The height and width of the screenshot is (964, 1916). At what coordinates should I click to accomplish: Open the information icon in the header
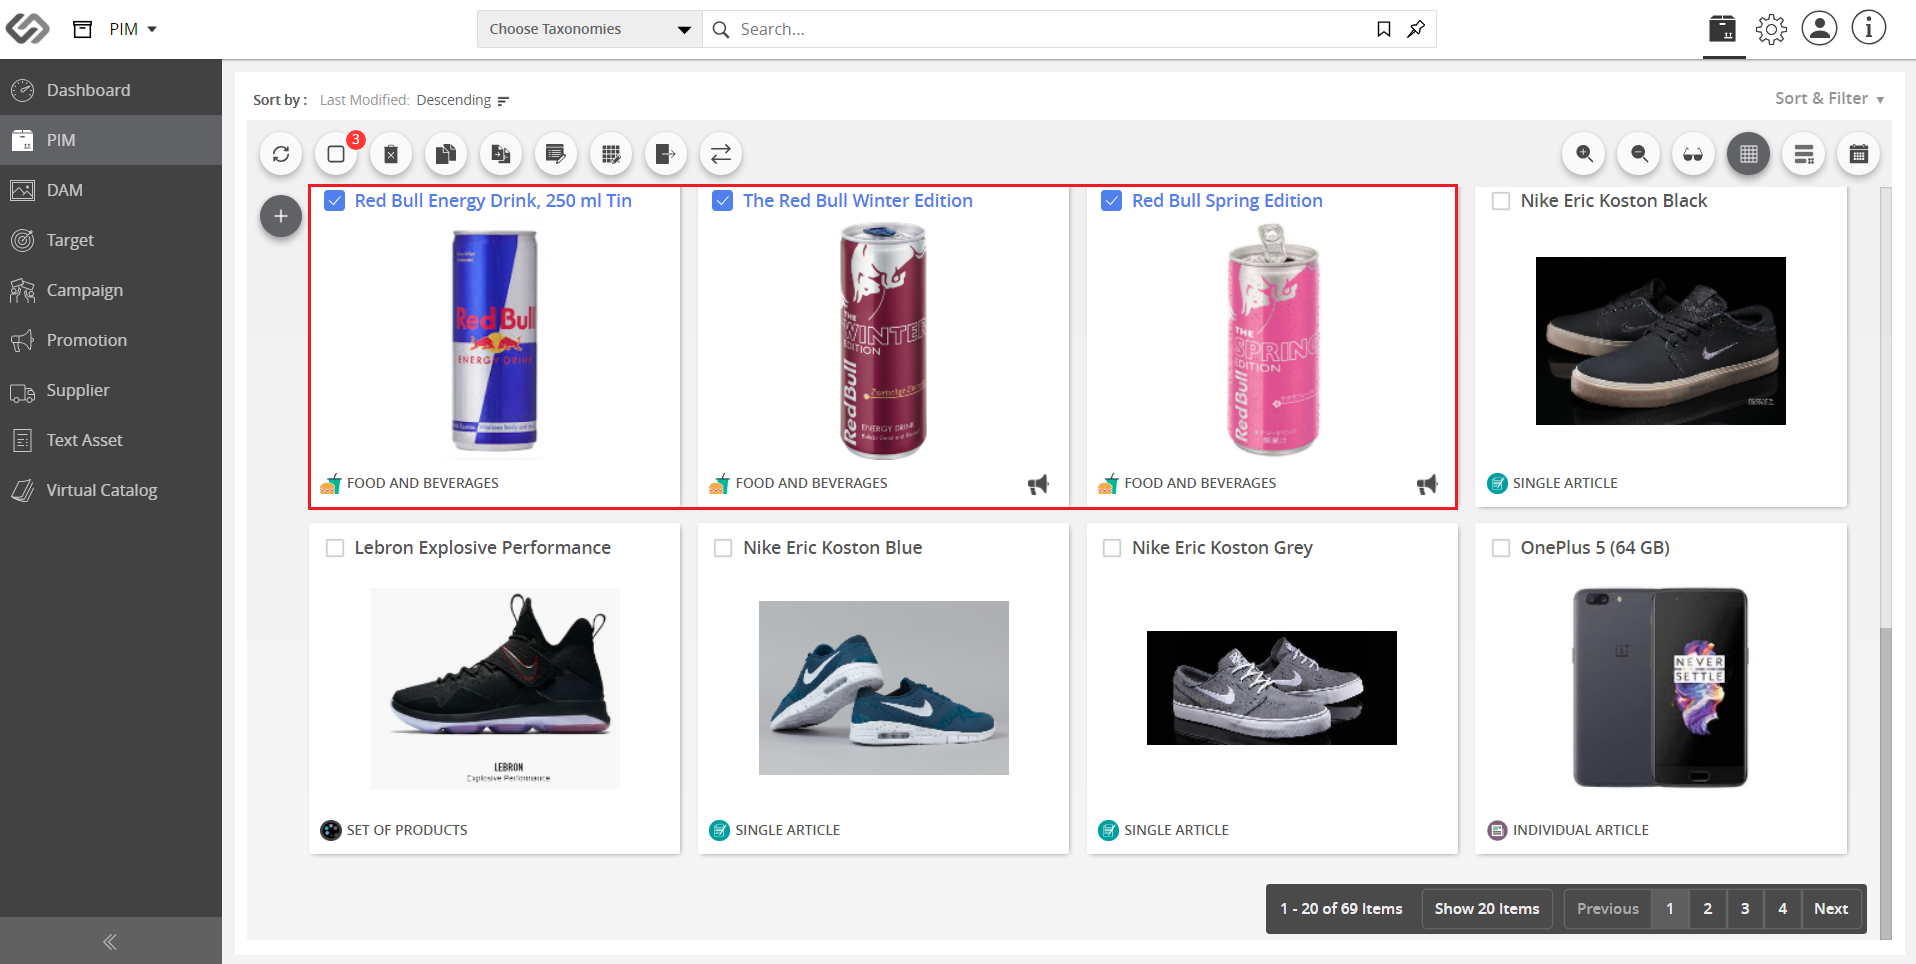1868,28
